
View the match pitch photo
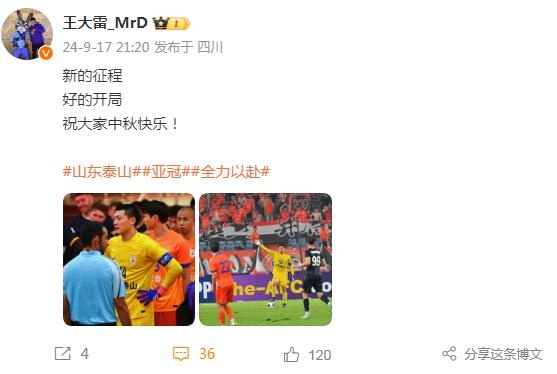click(265, 259)
